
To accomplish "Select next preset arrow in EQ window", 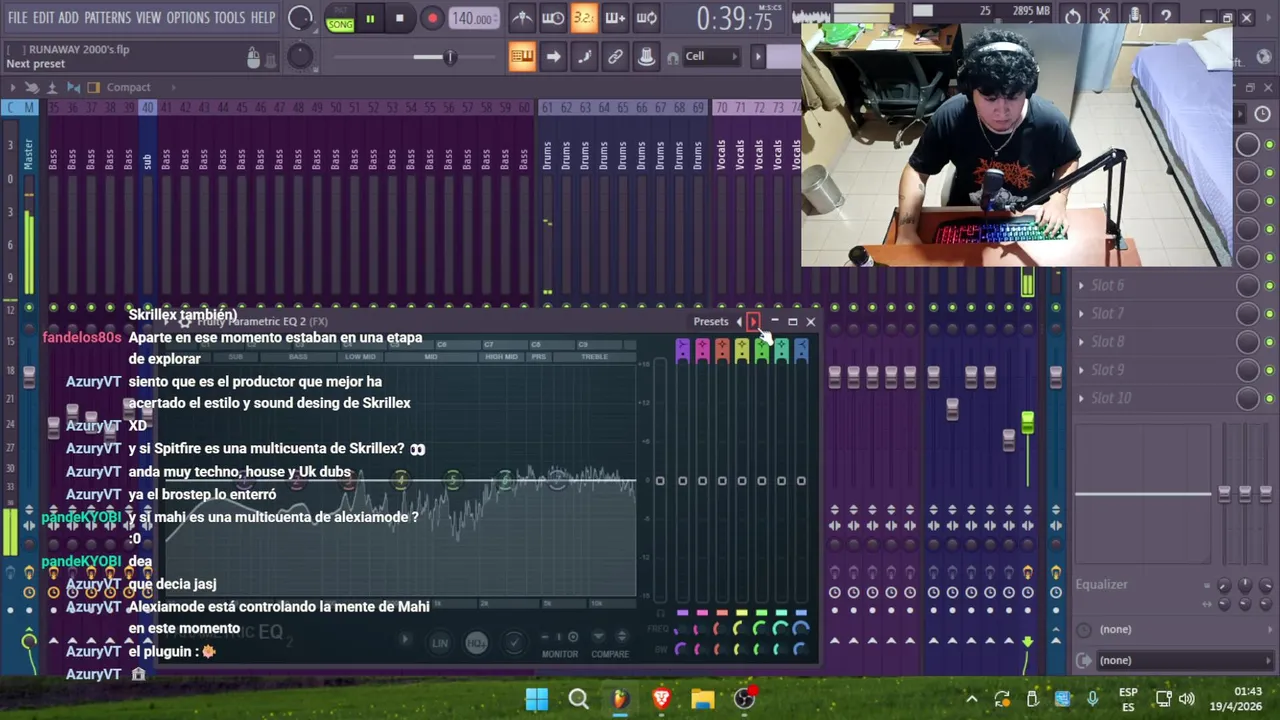I will tap(753, 322).
